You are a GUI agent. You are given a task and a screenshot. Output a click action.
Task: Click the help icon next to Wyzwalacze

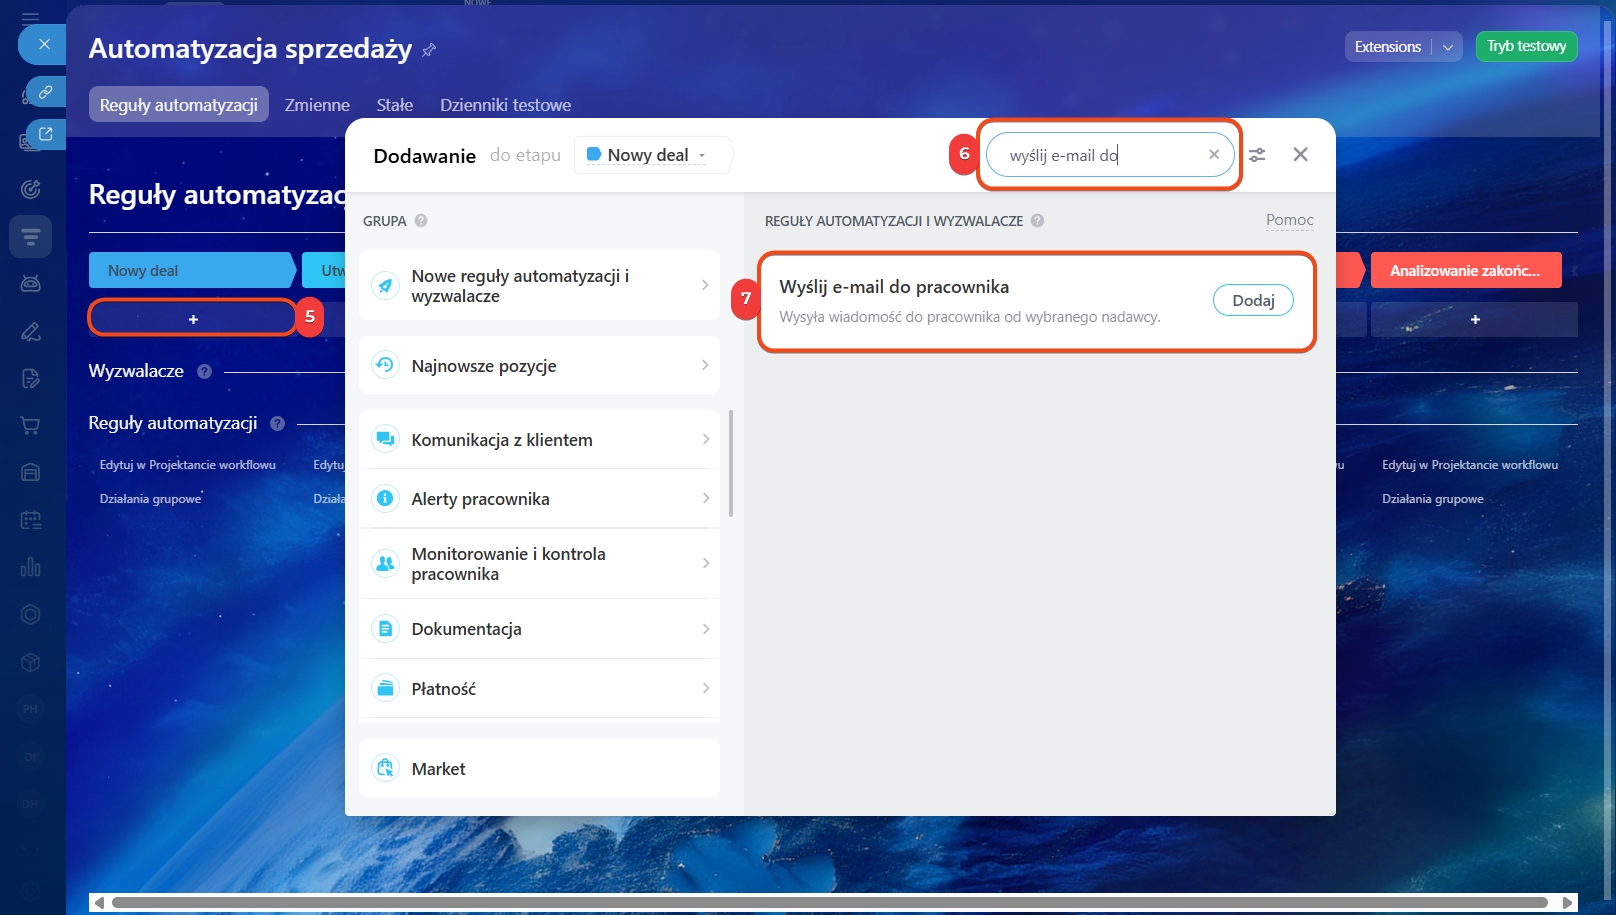(204, 371)
